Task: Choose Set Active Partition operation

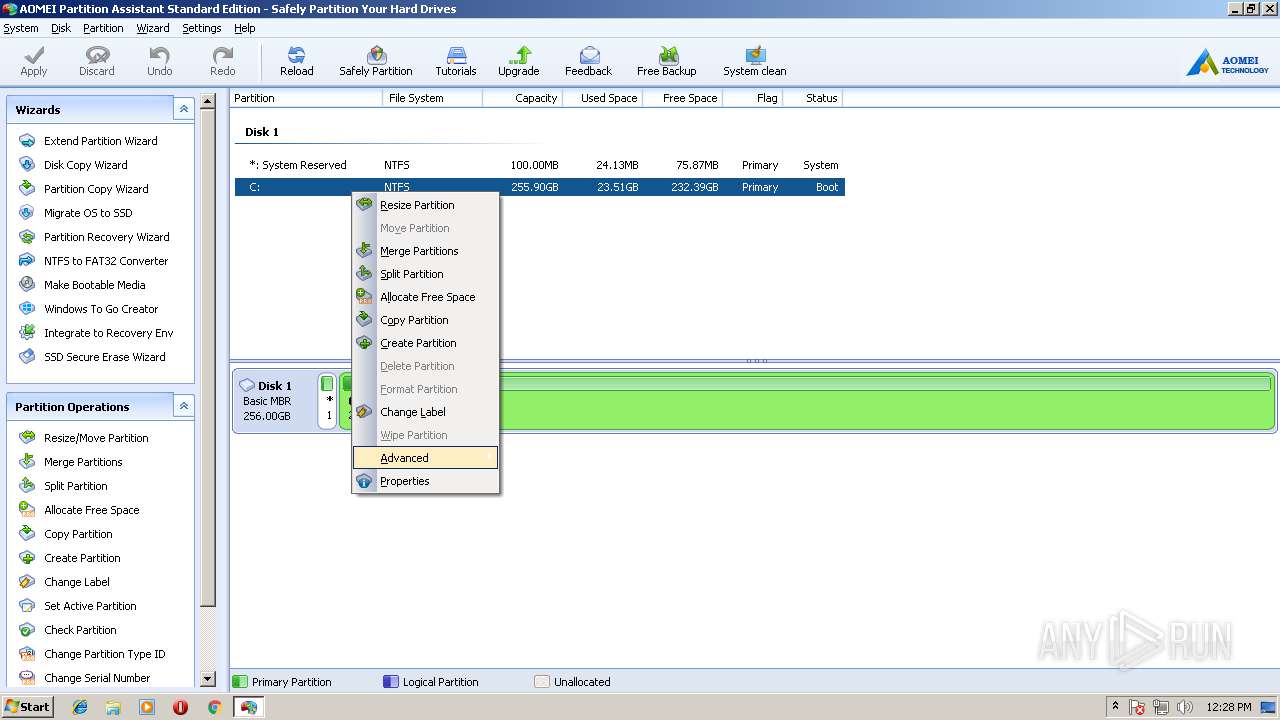Action: [89, 606]
